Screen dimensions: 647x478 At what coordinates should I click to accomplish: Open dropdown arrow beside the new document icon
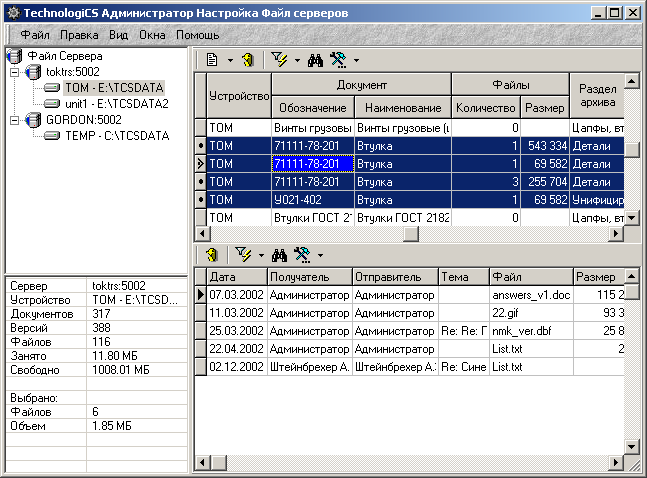click(x=230, y=61)
